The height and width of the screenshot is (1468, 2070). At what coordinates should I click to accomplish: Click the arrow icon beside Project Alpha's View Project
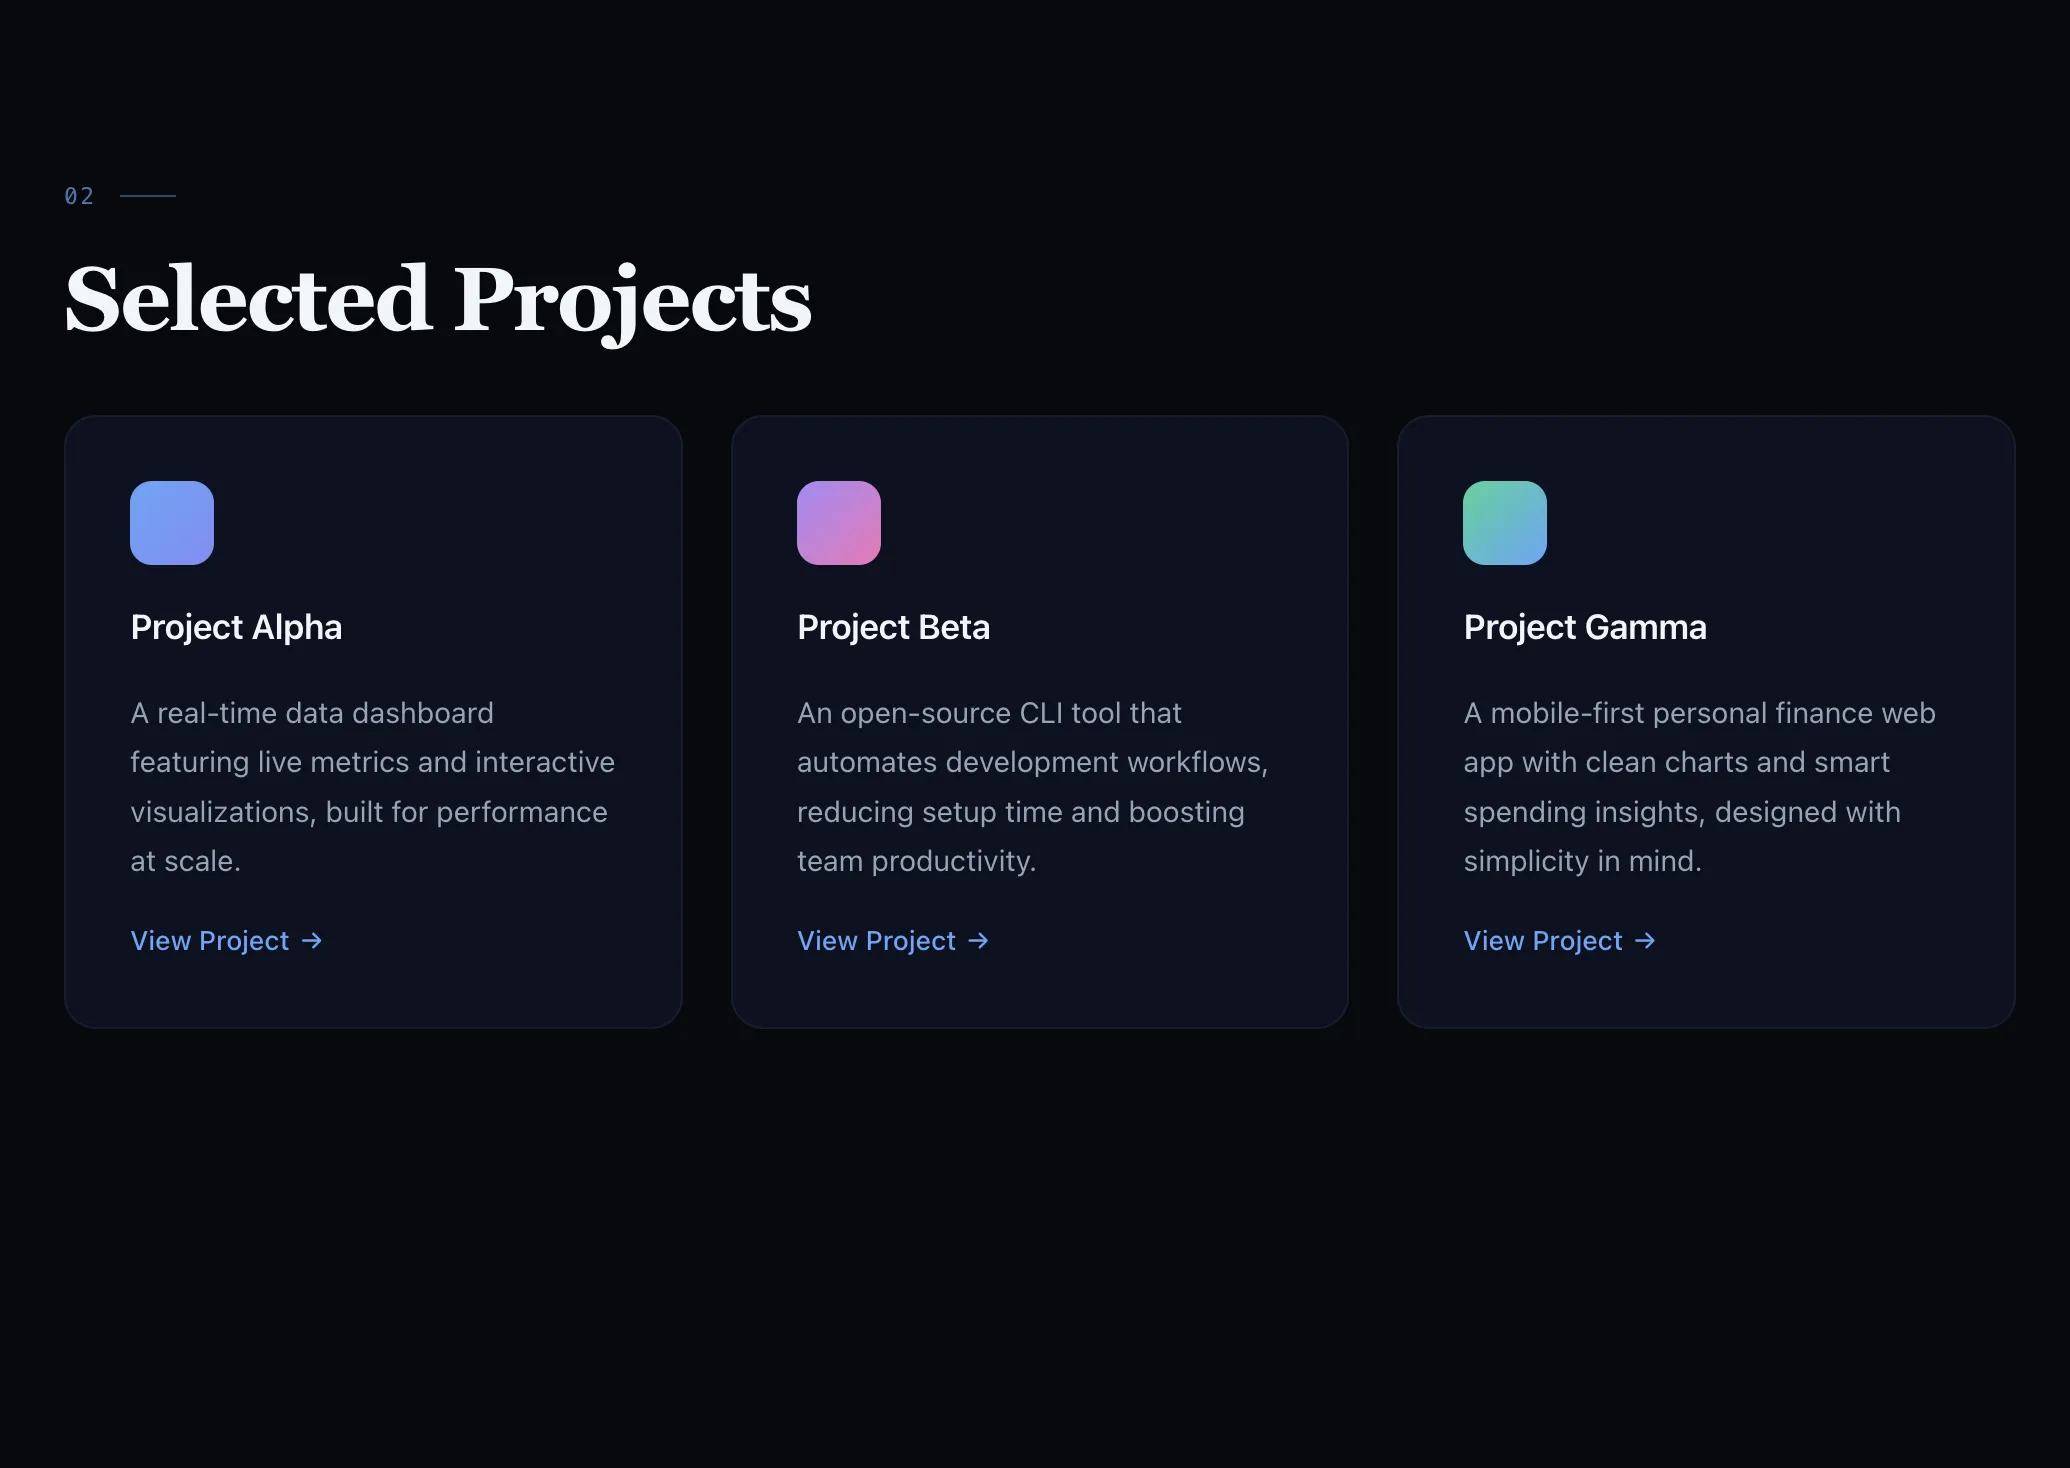(x=312, y=941)
